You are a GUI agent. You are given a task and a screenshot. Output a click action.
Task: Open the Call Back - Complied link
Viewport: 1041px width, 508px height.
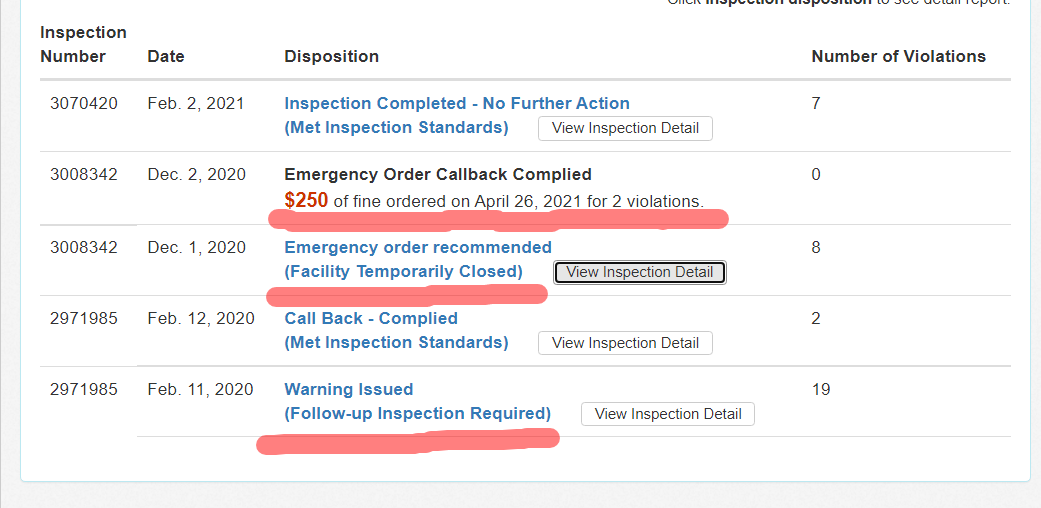click(x=371, y=318)
